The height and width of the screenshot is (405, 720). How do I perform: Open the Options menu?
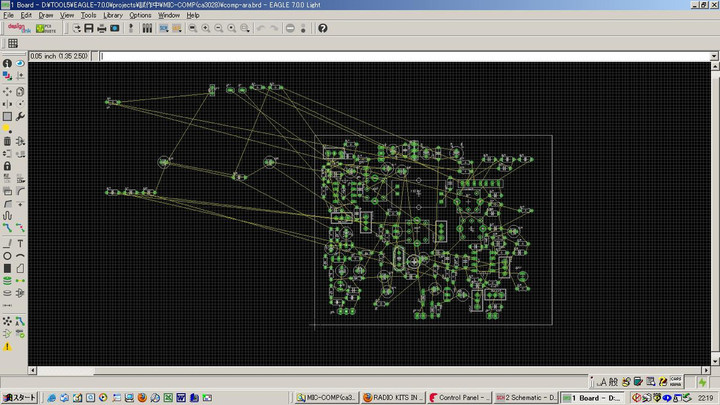140,16
